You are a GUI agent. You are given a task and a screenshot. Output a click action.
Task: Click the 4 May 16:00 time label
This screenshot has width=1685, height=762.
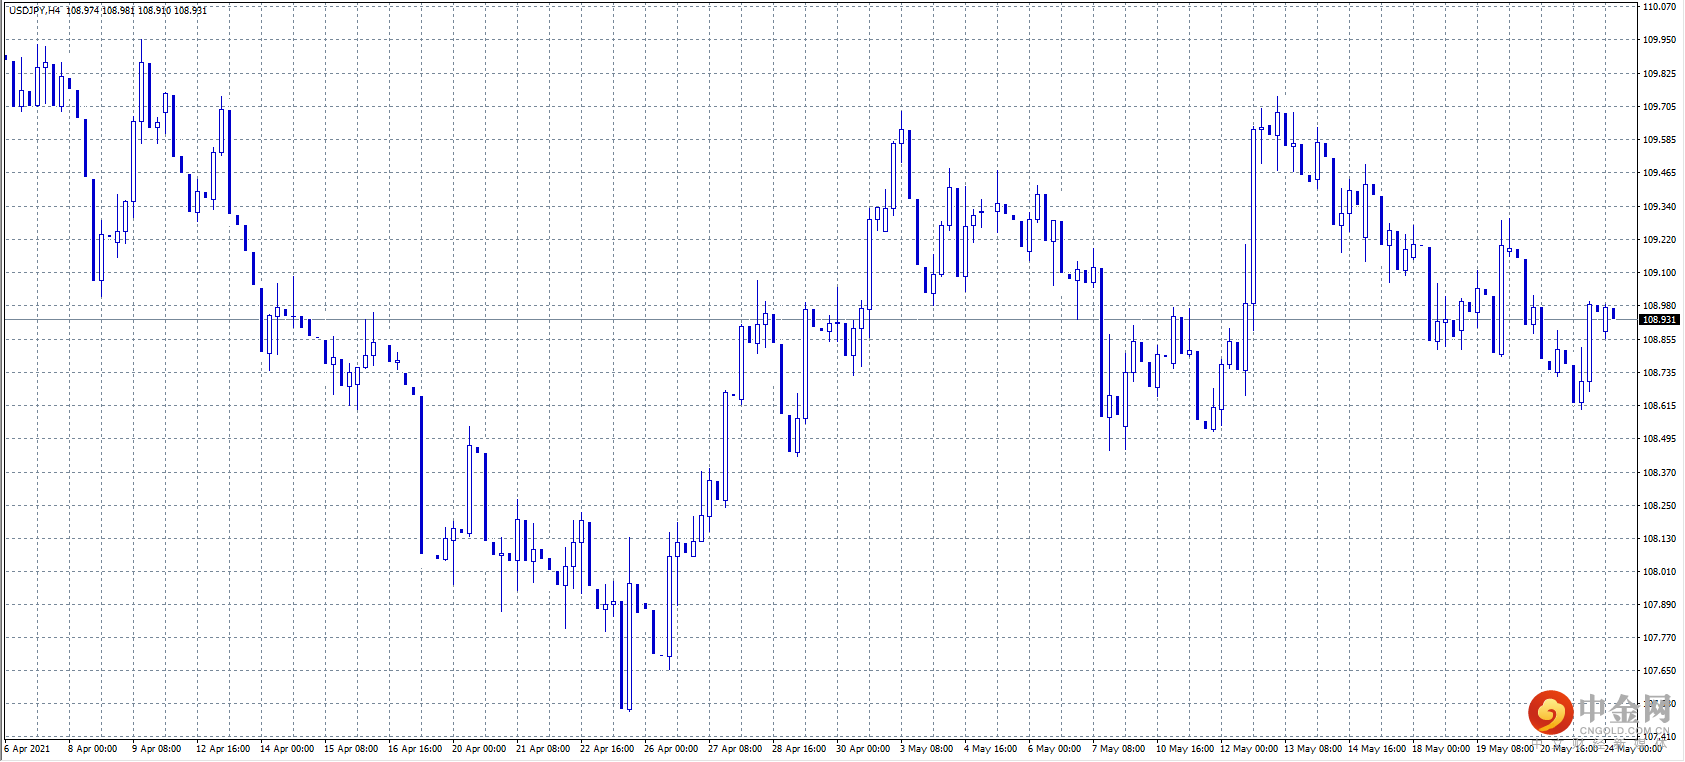coord(991,749)
